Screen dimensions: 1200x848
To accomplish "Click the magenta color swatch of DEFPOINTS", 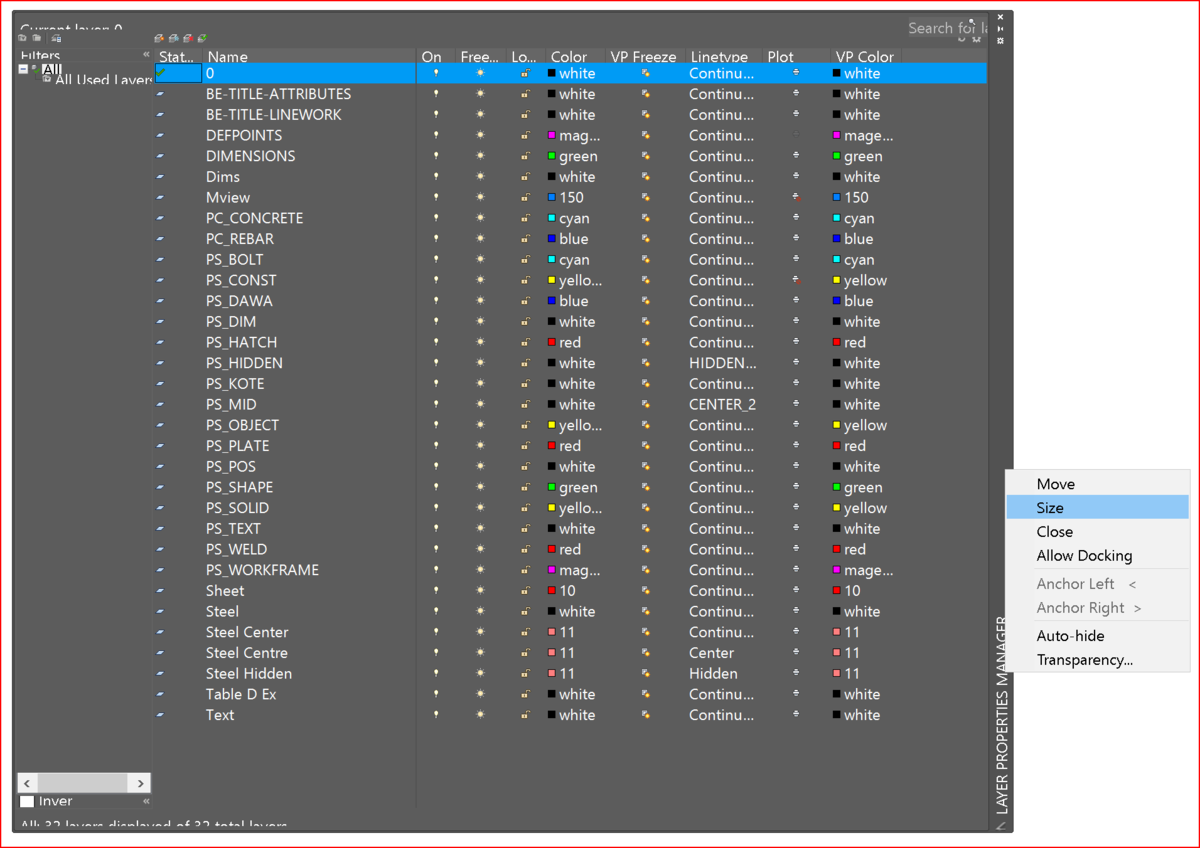I will pos(552,135).
